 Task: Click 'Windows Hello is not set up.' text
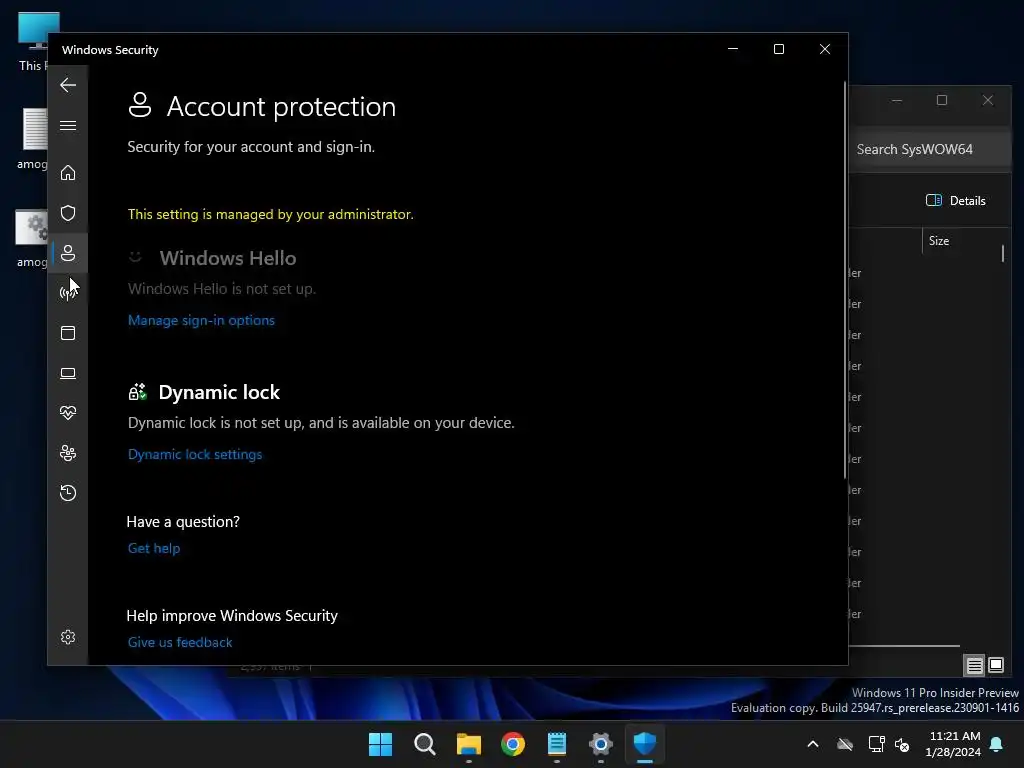point(221,289)
